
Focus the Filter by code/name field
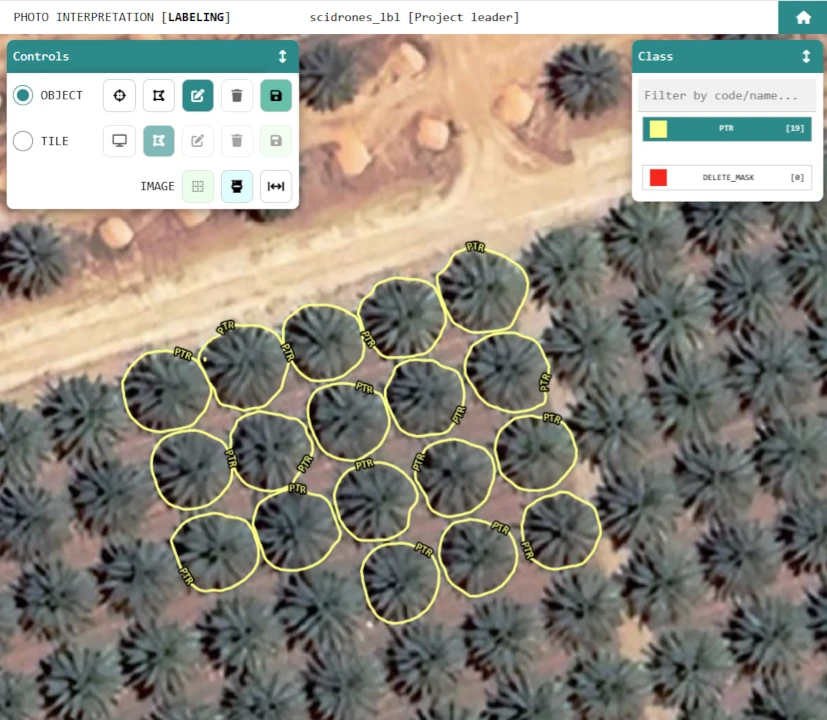(x=727, y=95)
